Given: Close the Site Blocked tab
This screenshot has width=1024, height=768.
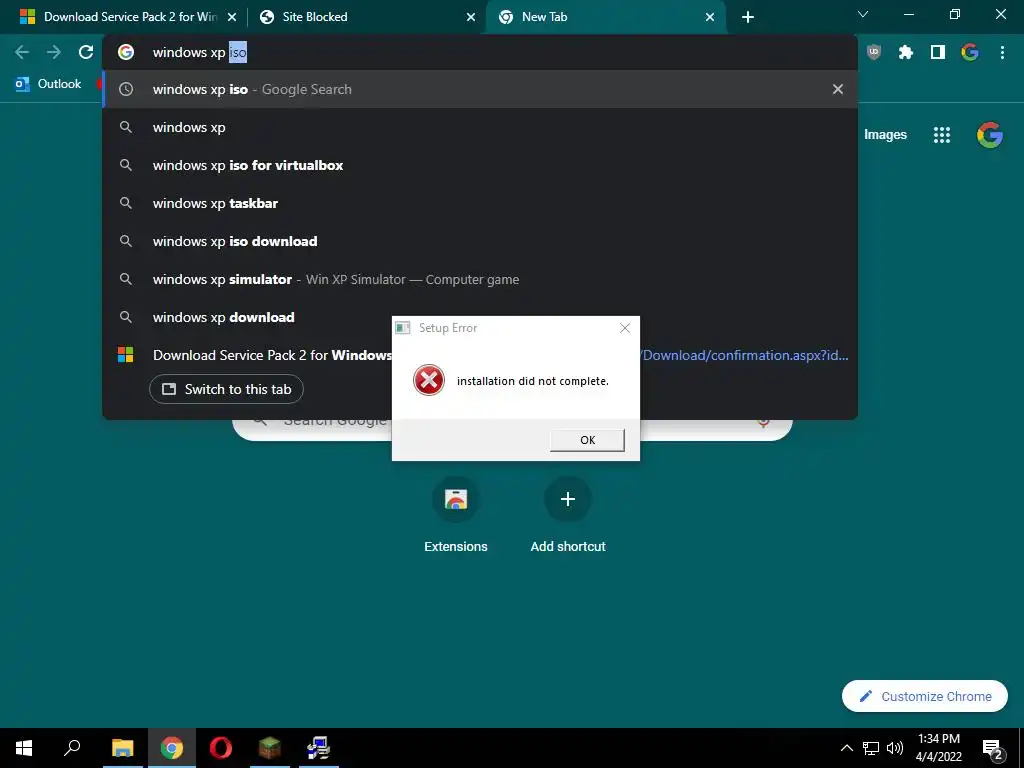Looking at the screenshot, I should 471,17.
